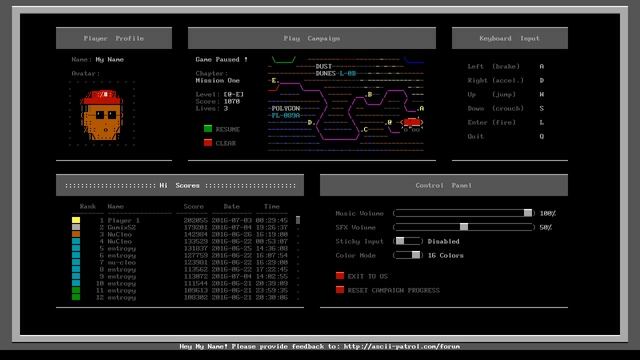The image size is (640, 360).
Task: Click the CLEAR text button
Action: click(x=226, y=143)
